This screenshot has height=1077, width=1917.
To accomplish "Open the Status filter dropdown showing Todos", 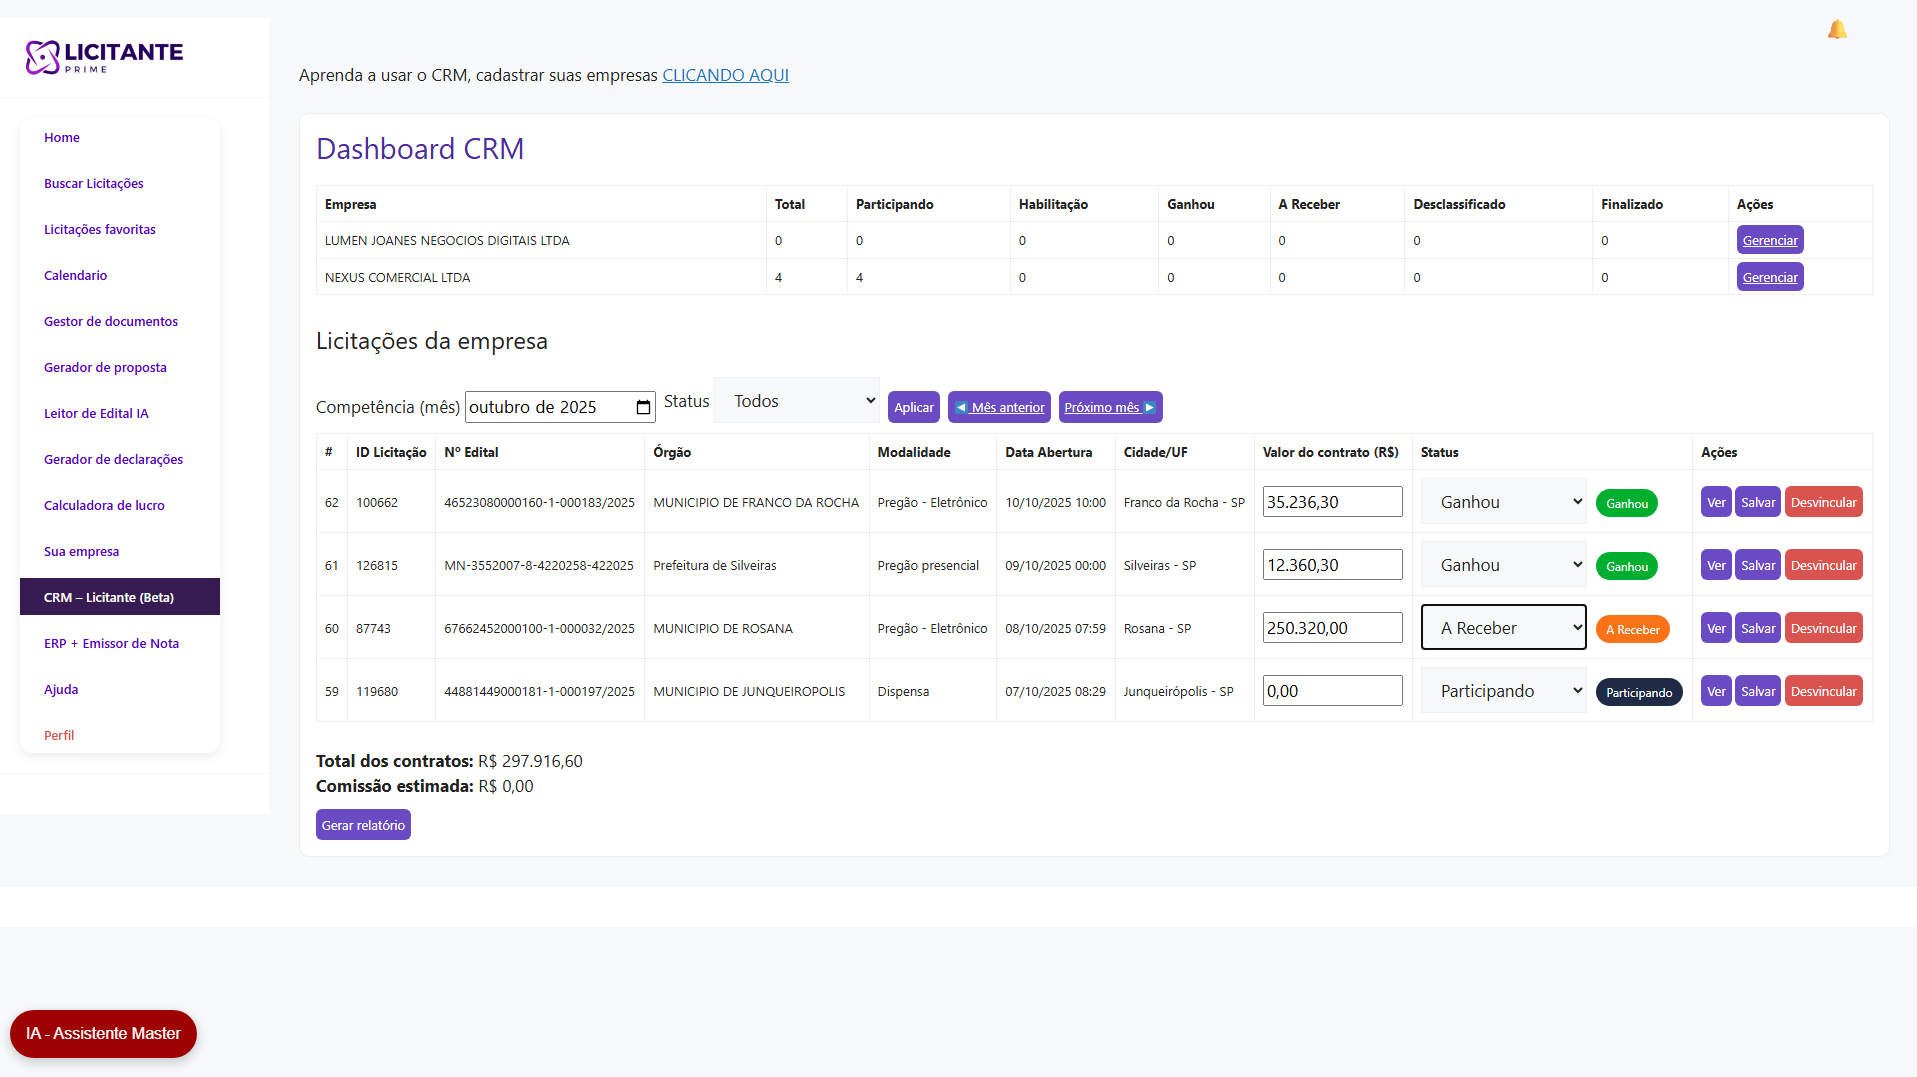I will click(x=797, y=401).
